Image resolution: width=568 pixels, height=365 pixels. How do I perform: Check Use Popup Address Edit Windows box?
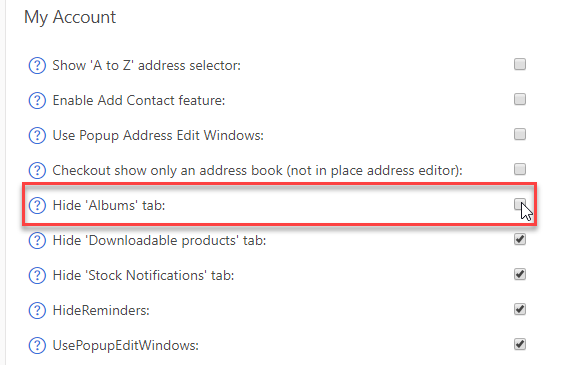[x=520, y=134]
